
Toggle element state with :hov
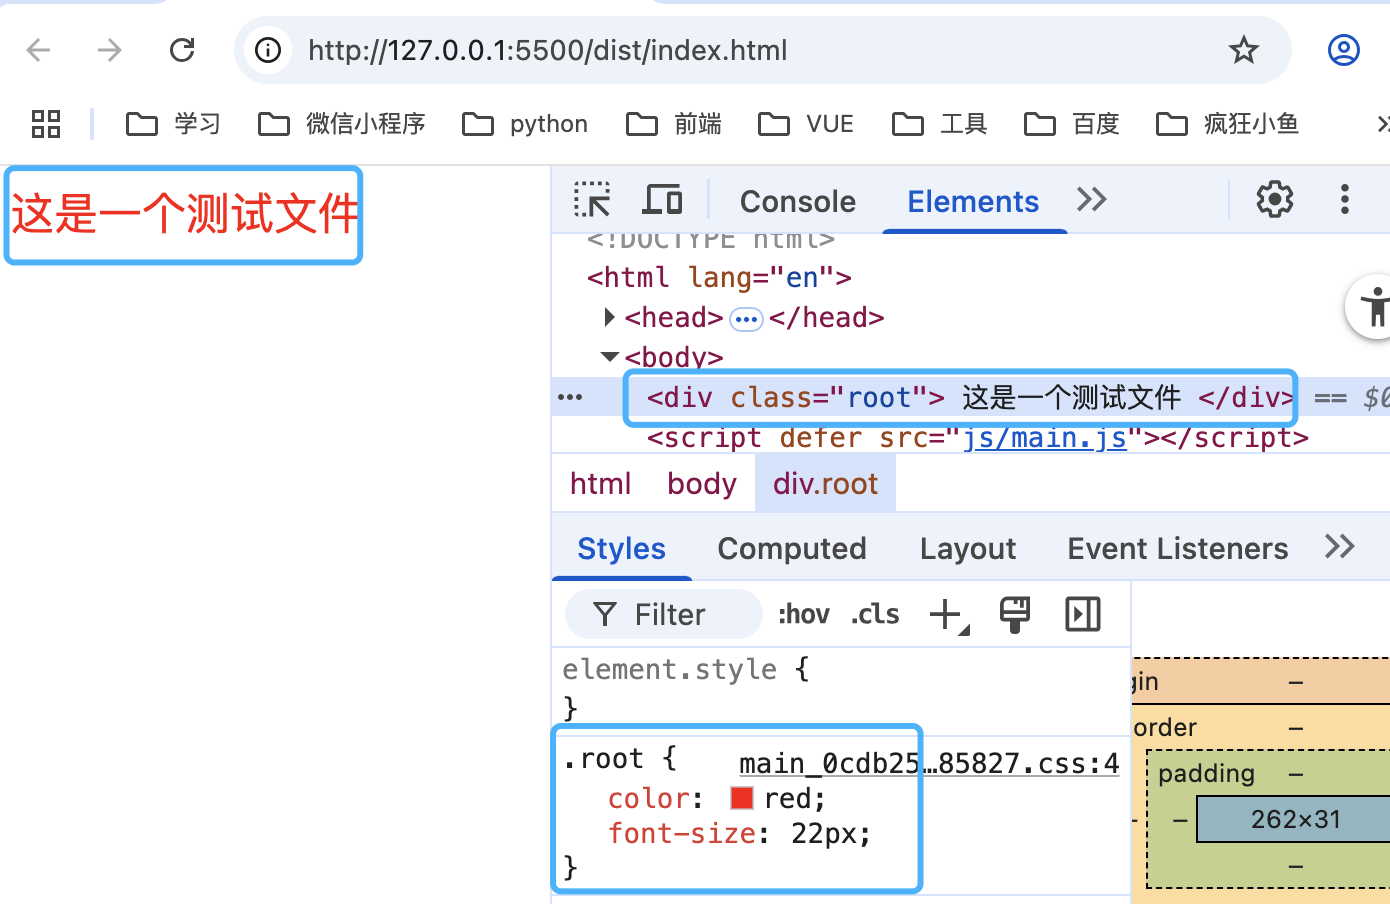803,613
